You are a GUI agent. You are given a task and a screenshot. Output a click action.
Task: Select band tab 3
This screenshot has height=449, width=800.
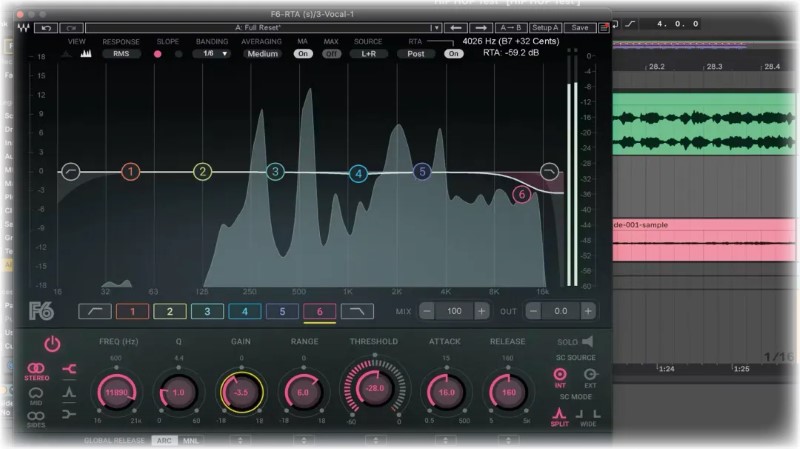pyautogui.click(x=207, y=311)
